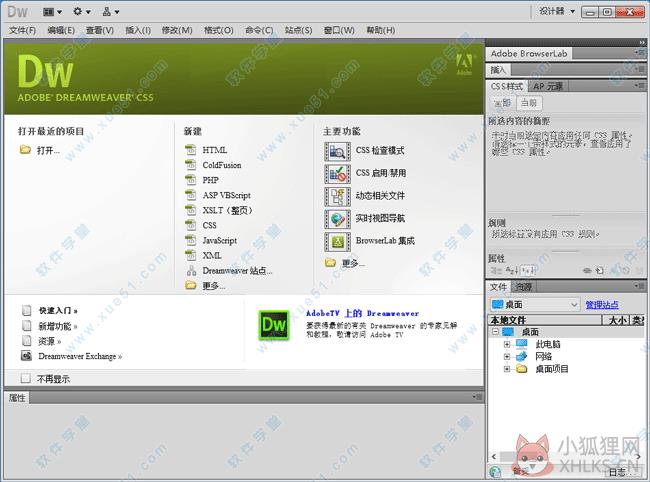Click the XML file icon
This screenshot has width=650, height=482.
click(x=190, y=255)
